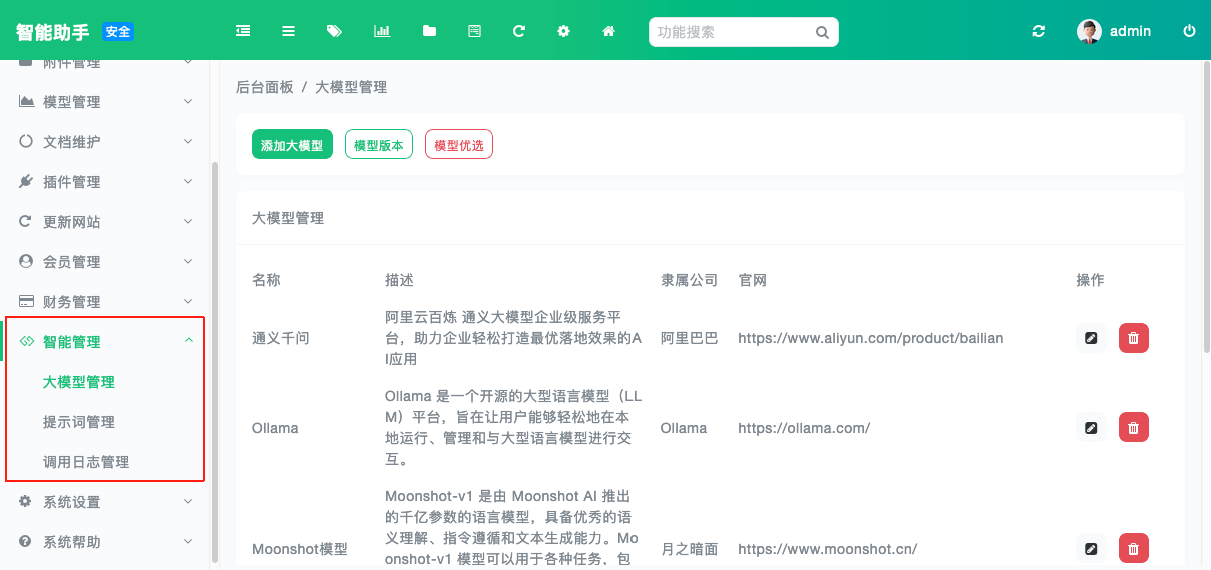Click the user icon beside 会员管理
This screenshot has height=570, width=1211.
26,262
